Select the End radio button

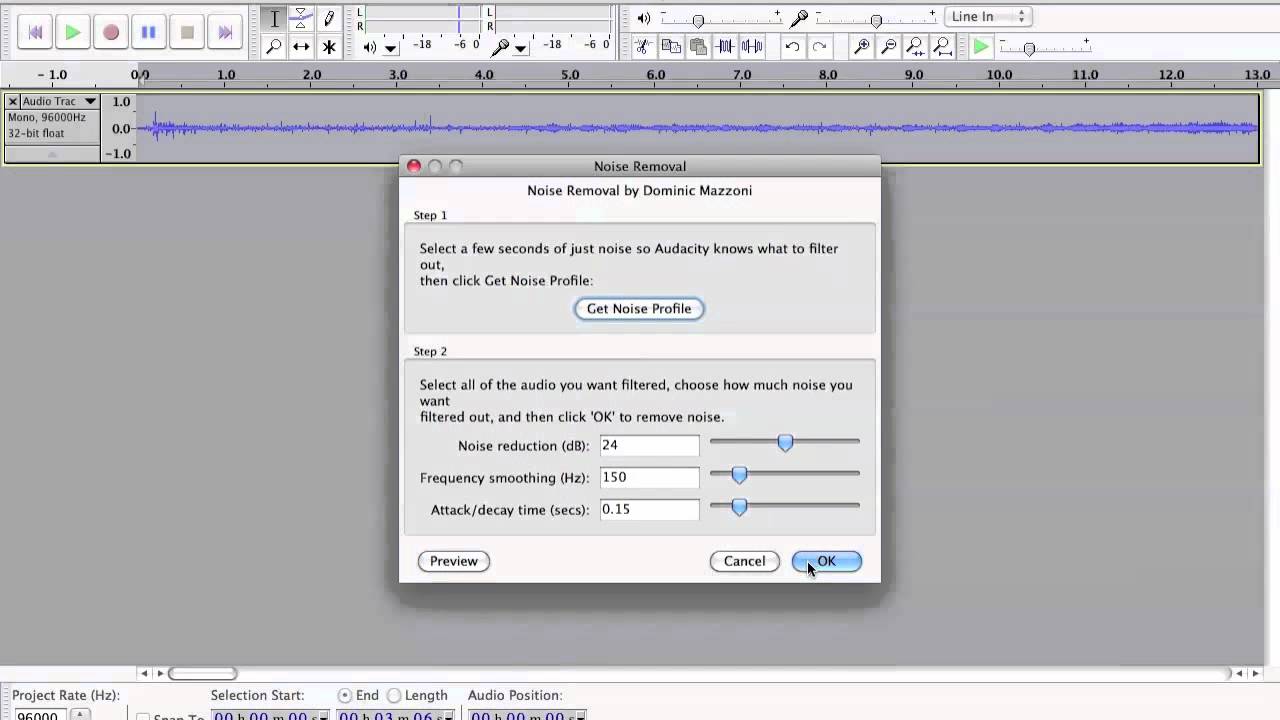pos(345,695)
